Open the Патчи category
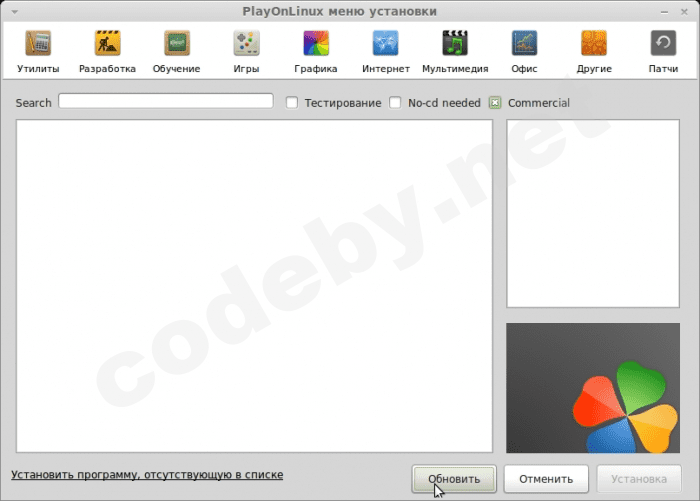The height and width of the screenshot is (501, 700). coord(663,51)
